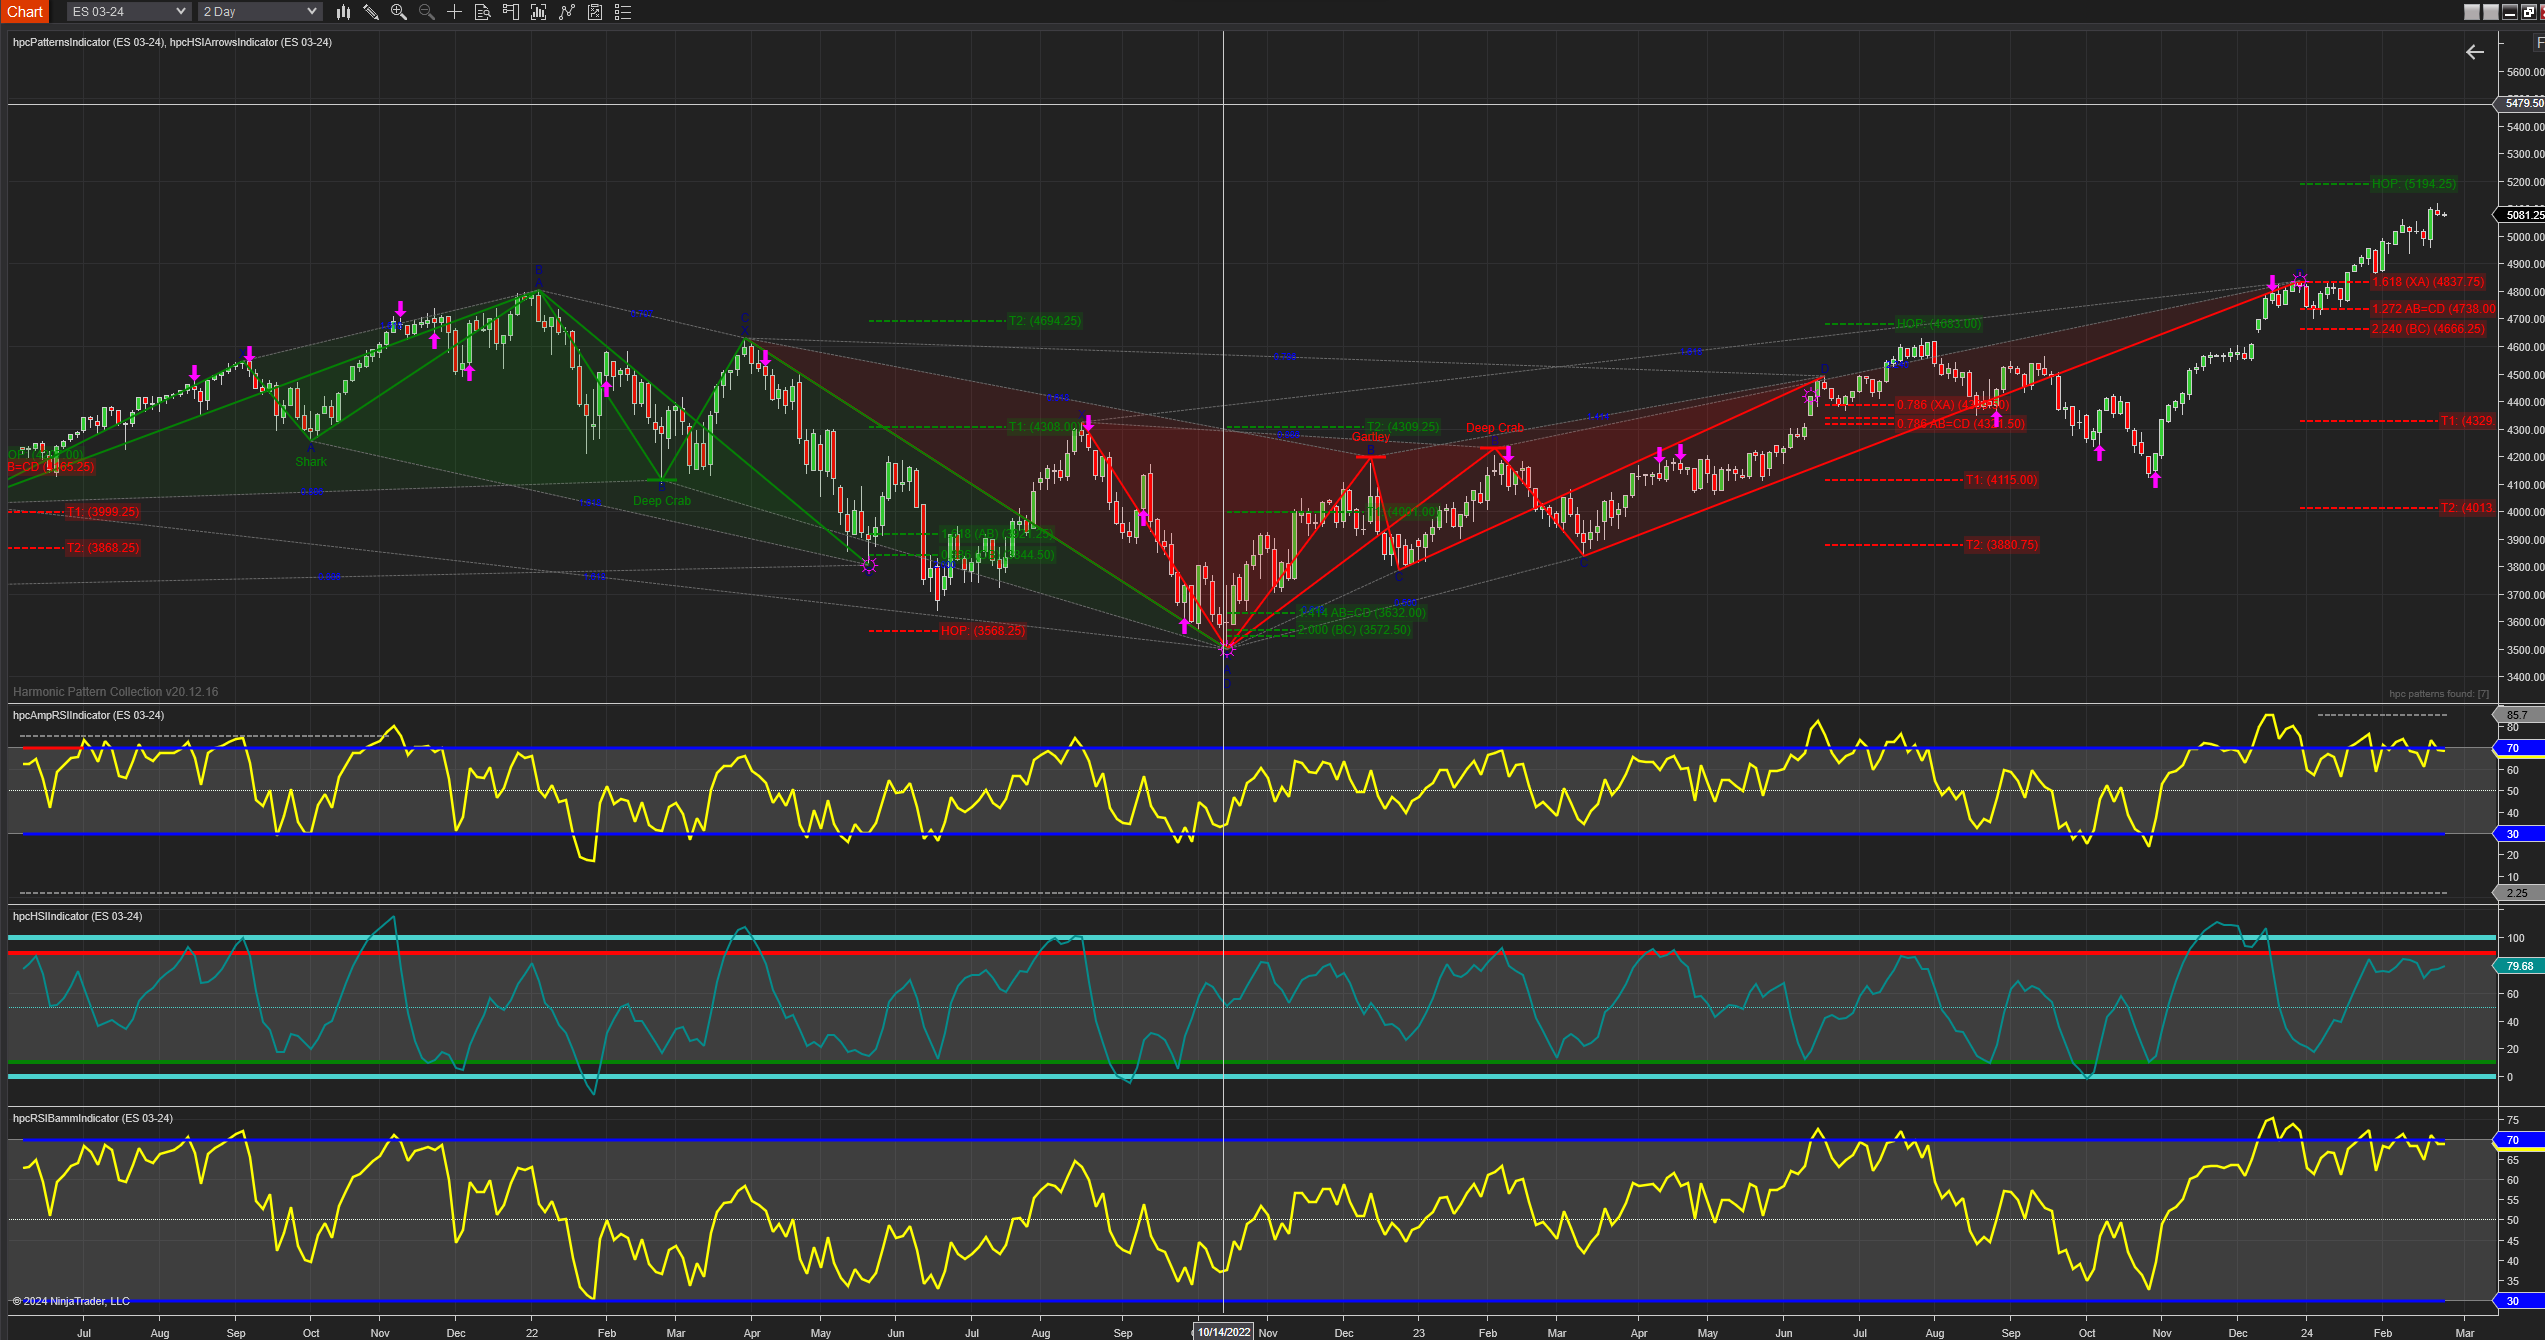Select the drawing tools pencil icon
Image resolution: width=2545 pixels, height=1340 pixels.
coord(371,12)
